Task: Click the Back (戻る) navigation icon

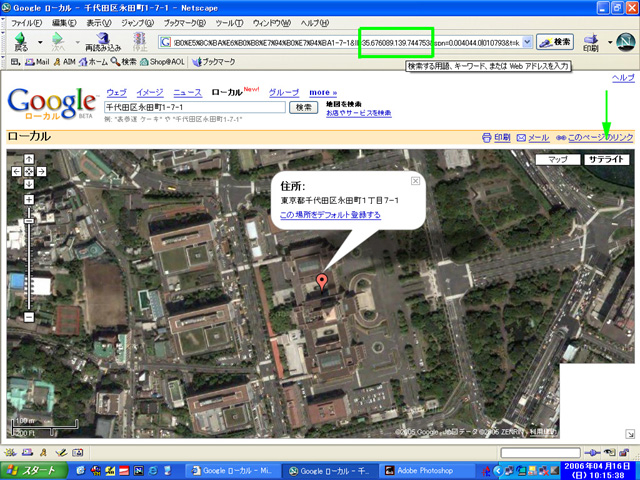Action: tap(21, 42)
